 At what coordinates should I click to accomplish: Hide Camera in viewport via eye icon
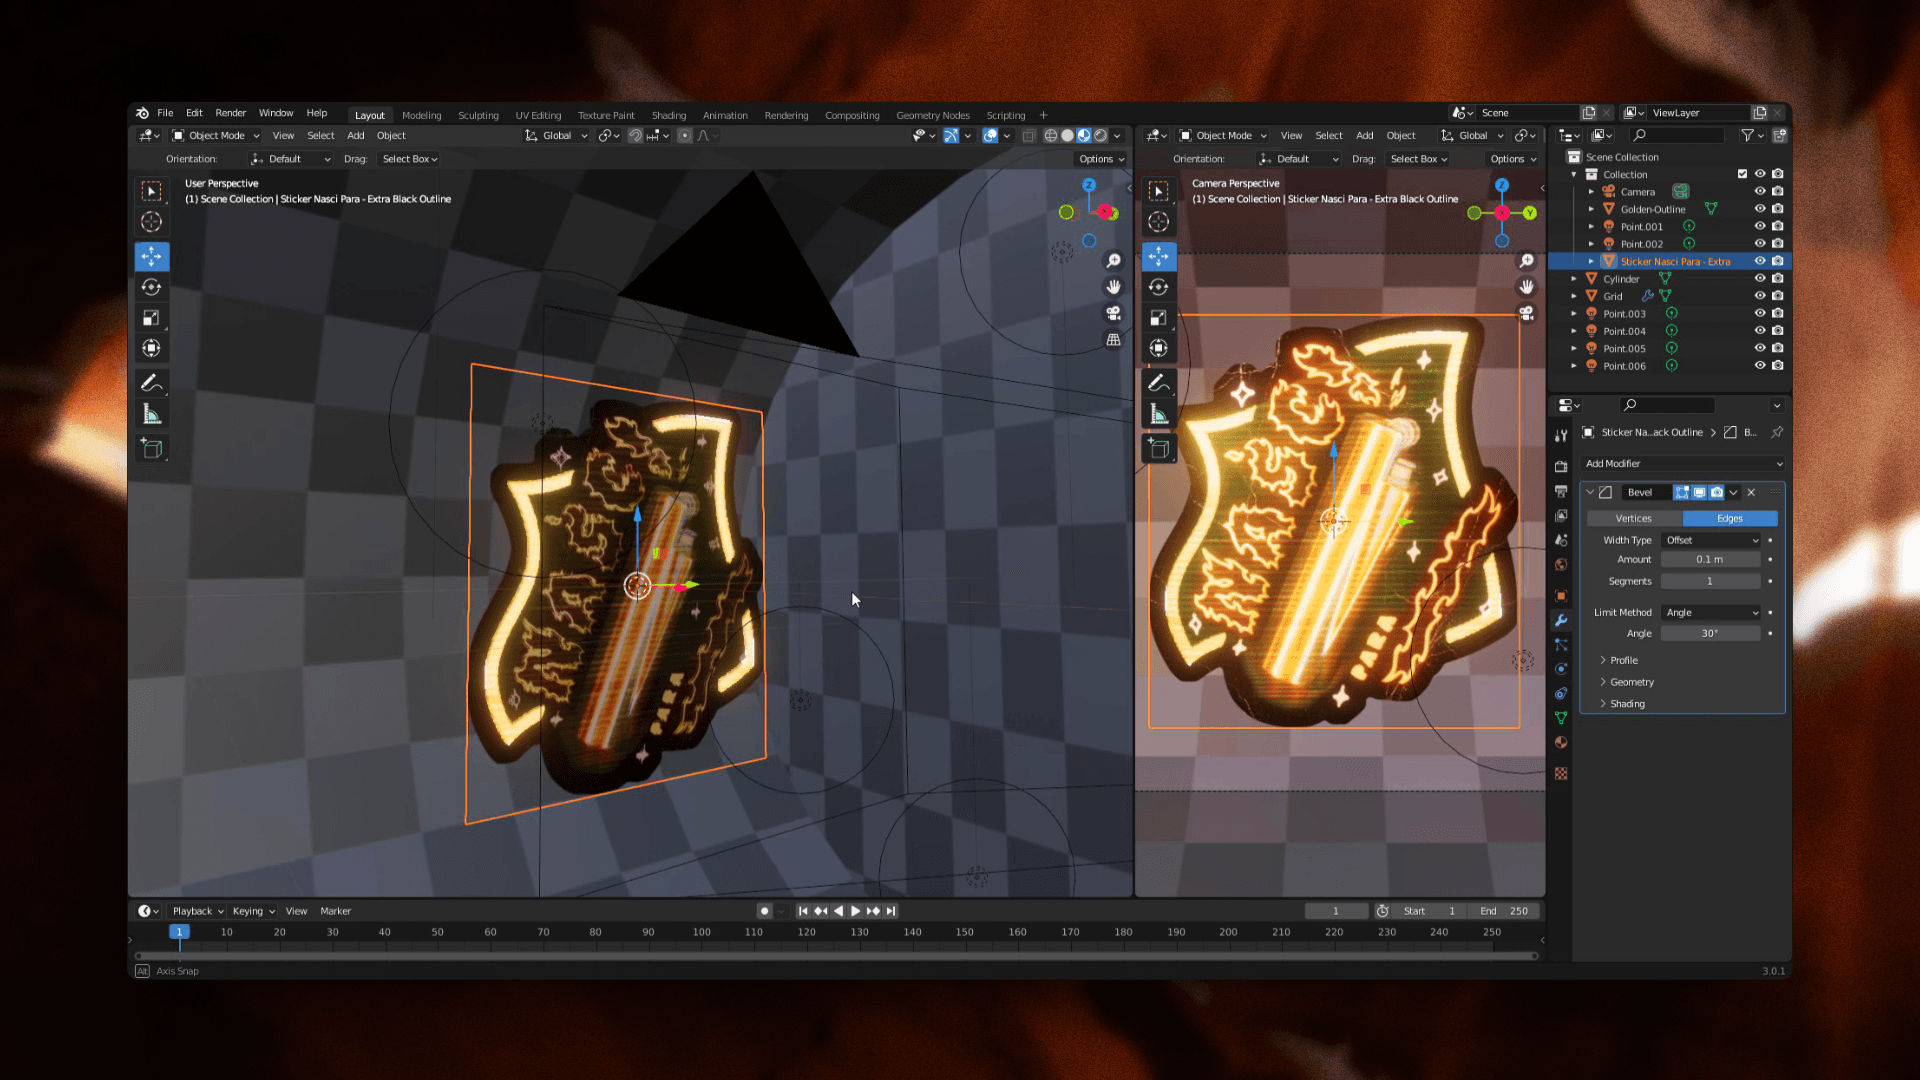[1760, 192]
